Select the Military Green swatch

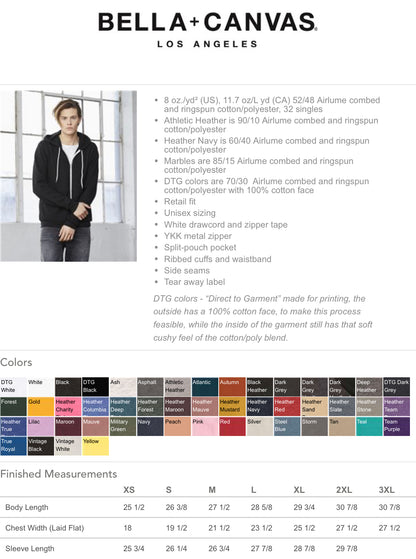pyautogui.click(x=123, y=426)
